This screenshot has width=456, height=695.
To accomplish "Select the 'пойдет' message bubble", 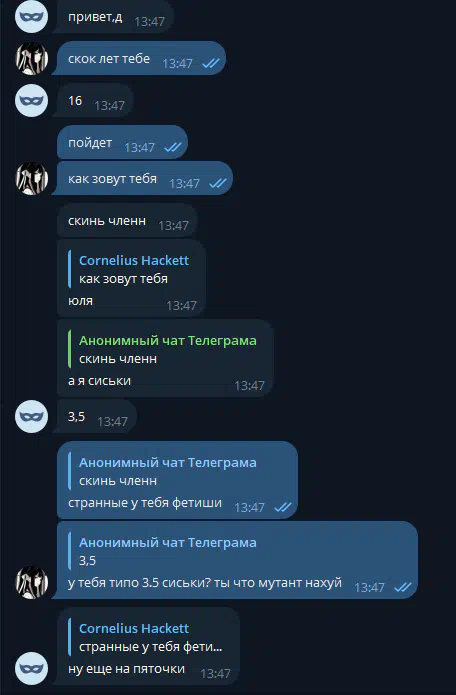I will point(122,142).
